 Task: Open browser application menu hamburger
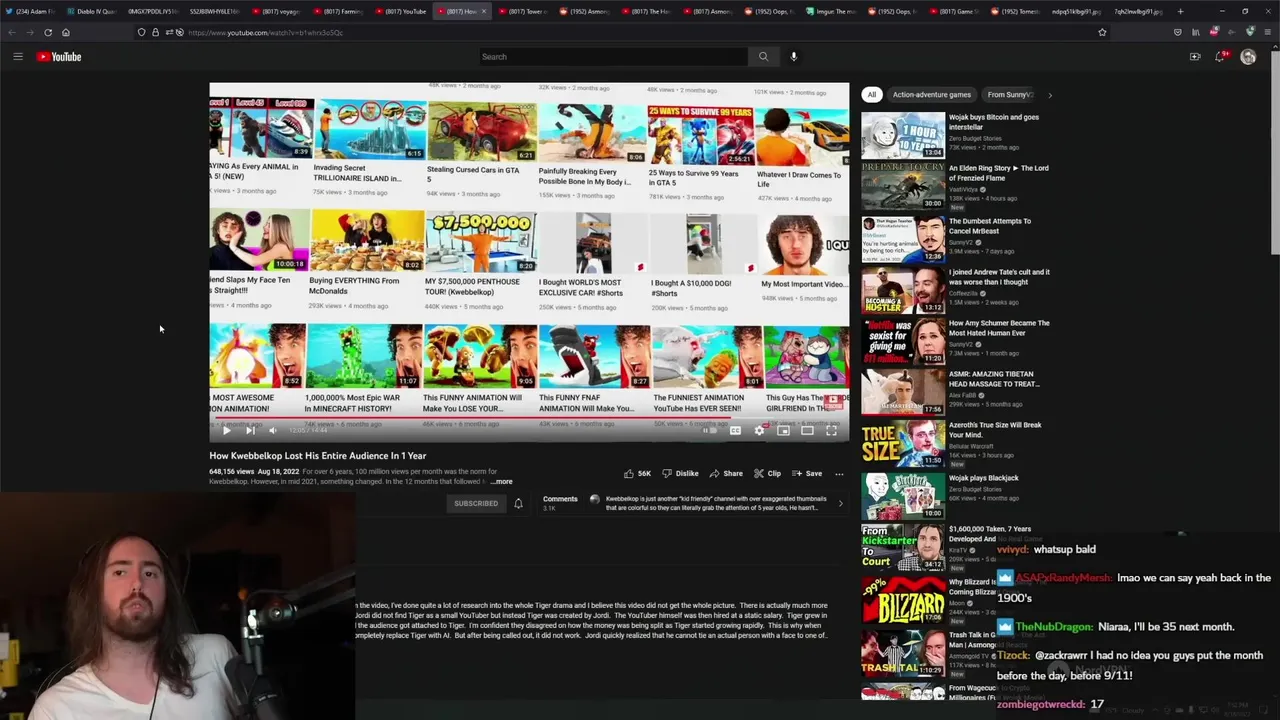[x=1266, y=32]
